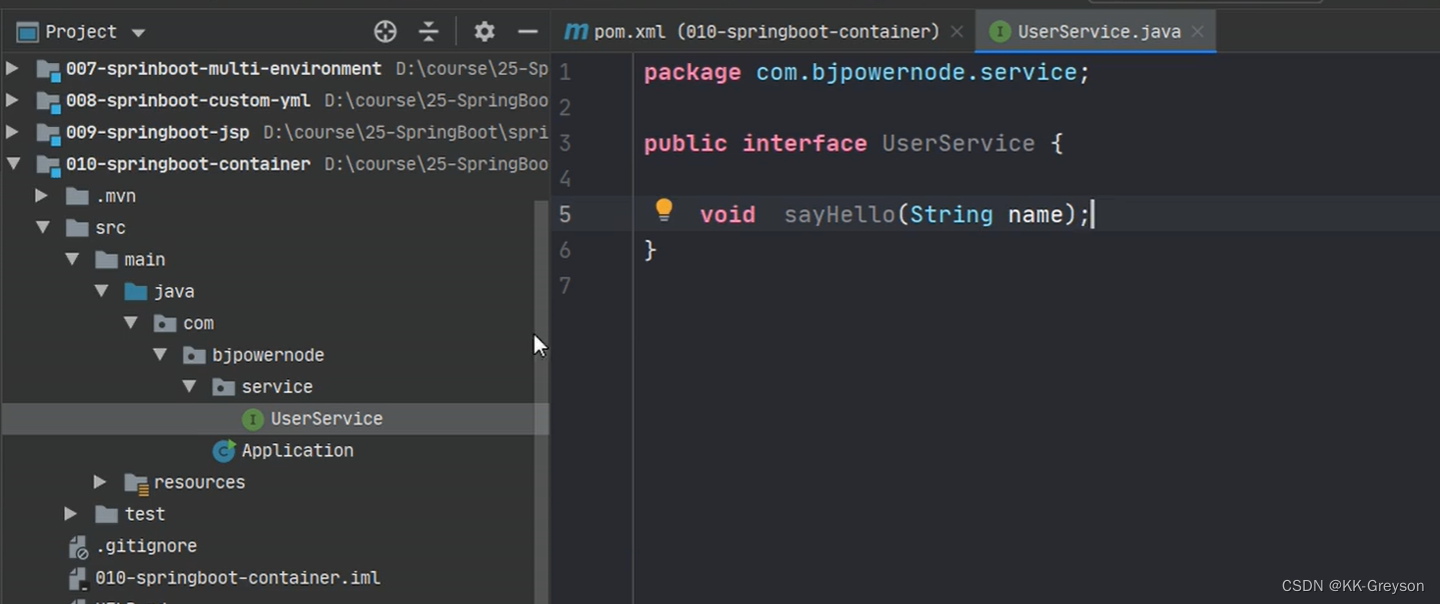Click the interface icon on UserService.java tab
This screenshot has height=604, width=1440.
tap(998, 32)
